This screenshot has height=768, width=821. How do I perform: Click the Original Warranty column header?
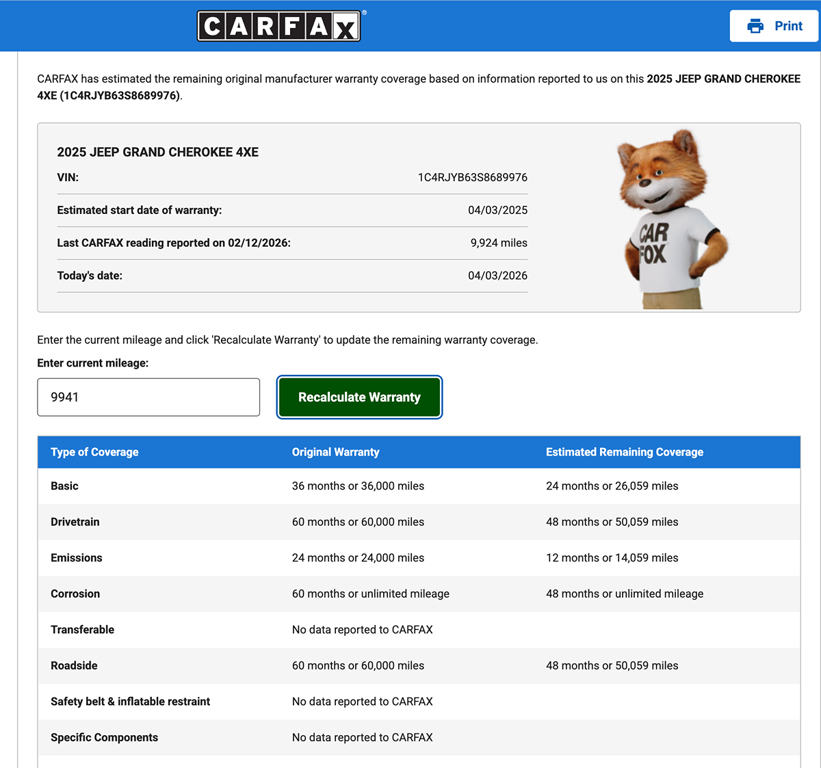point(335,452)
